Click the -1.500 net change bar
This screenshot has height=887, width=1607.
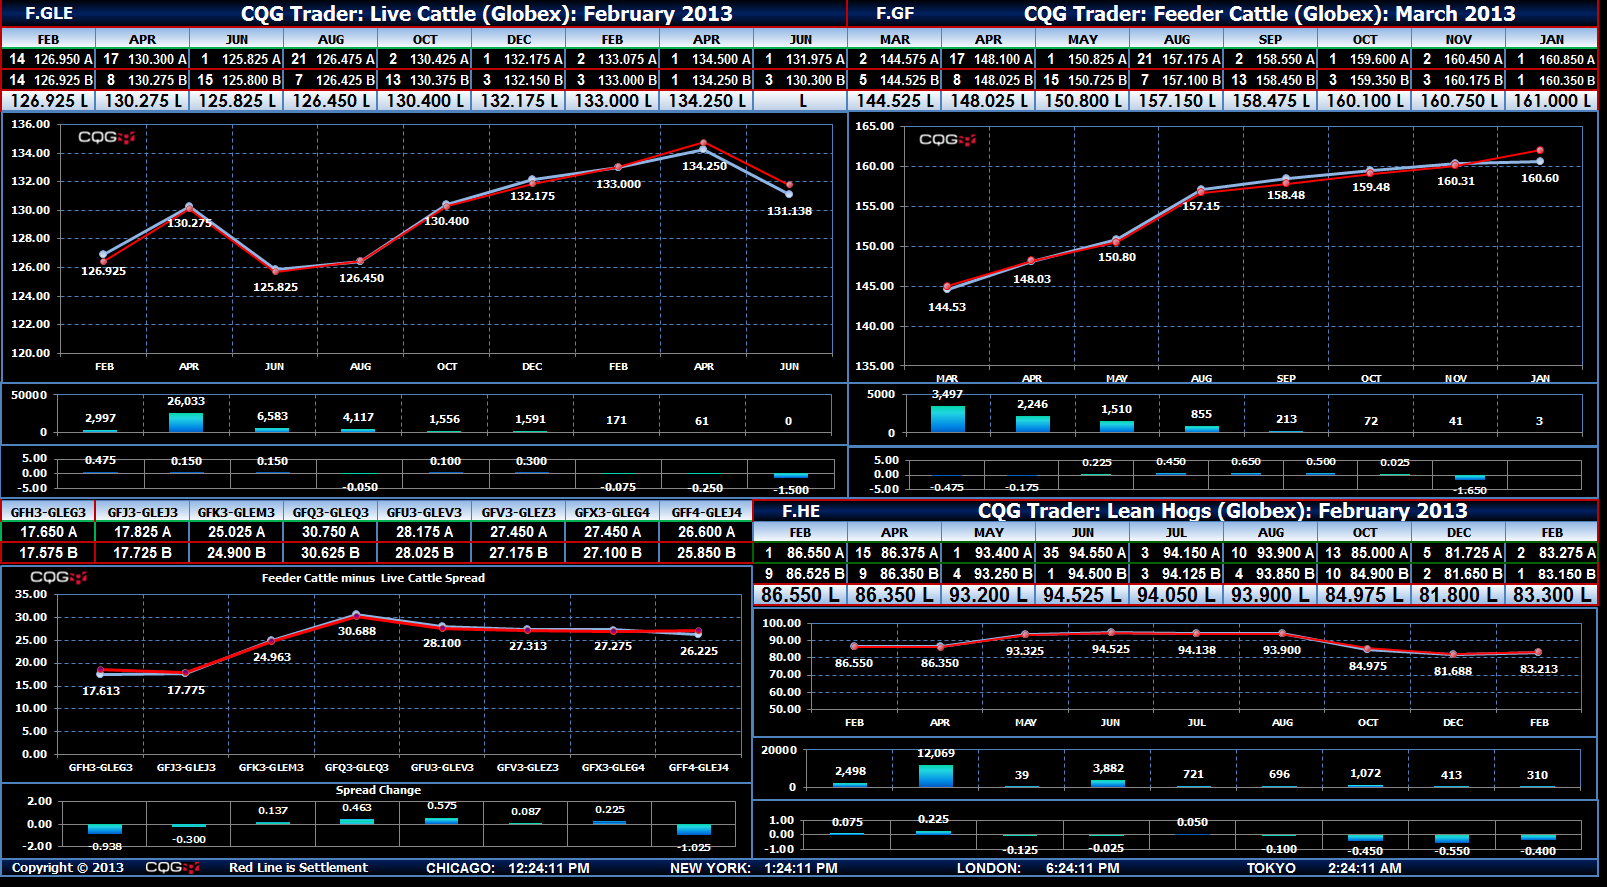[x=790, y=476]
